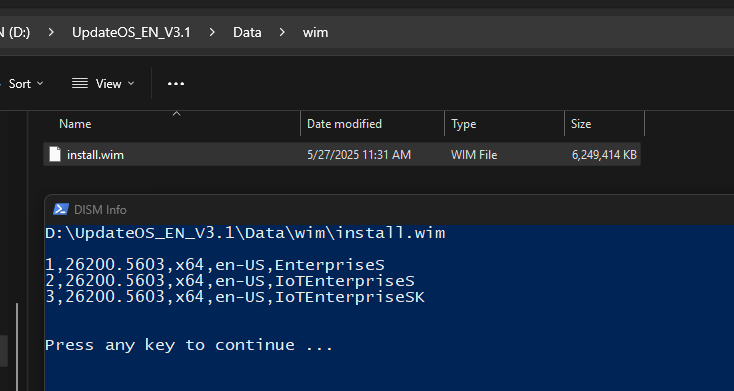734x391 pixels.
Task: Go to the Data folder breadcrumb
Action: tap(247, 32)
